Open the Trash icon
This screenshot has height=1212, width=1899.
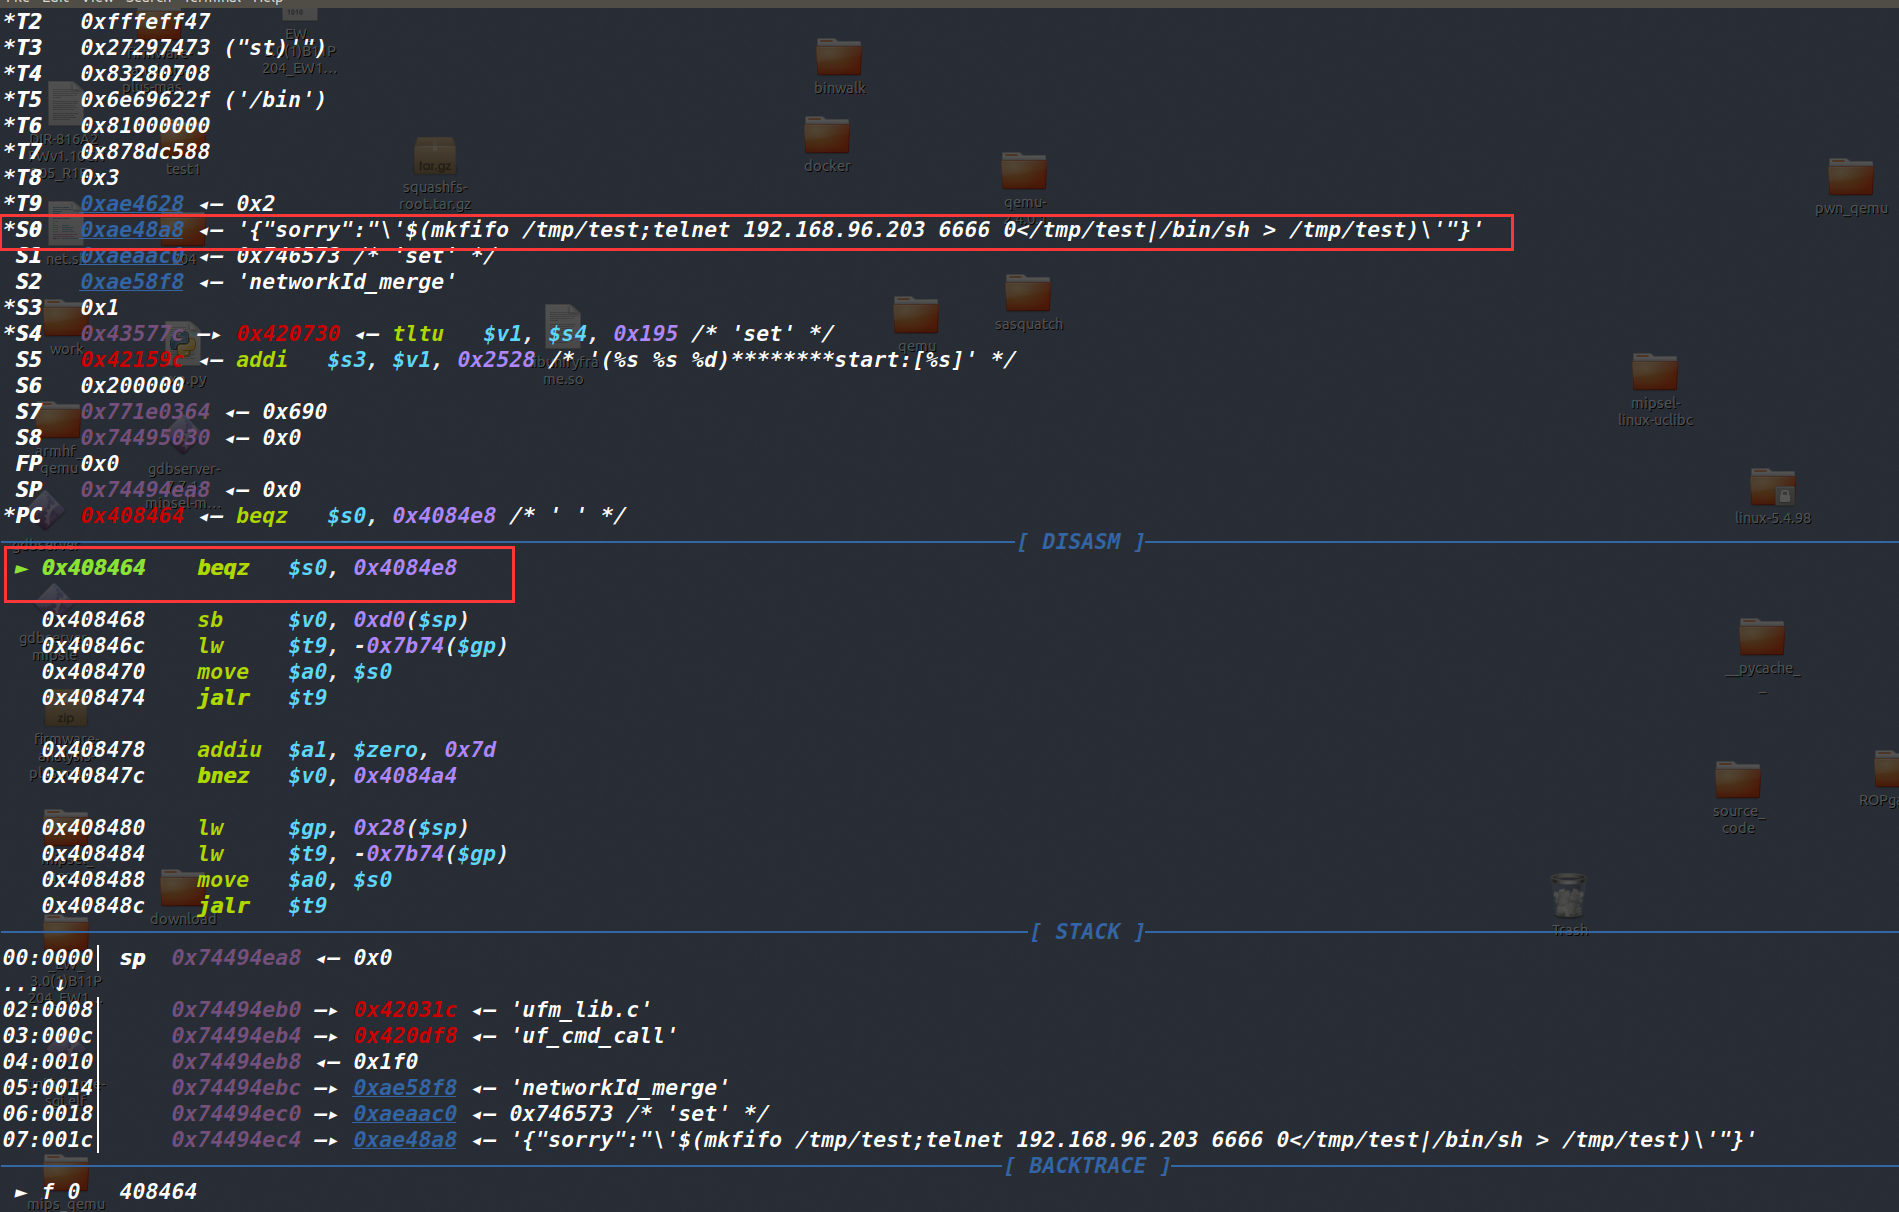coord(1569,904)
